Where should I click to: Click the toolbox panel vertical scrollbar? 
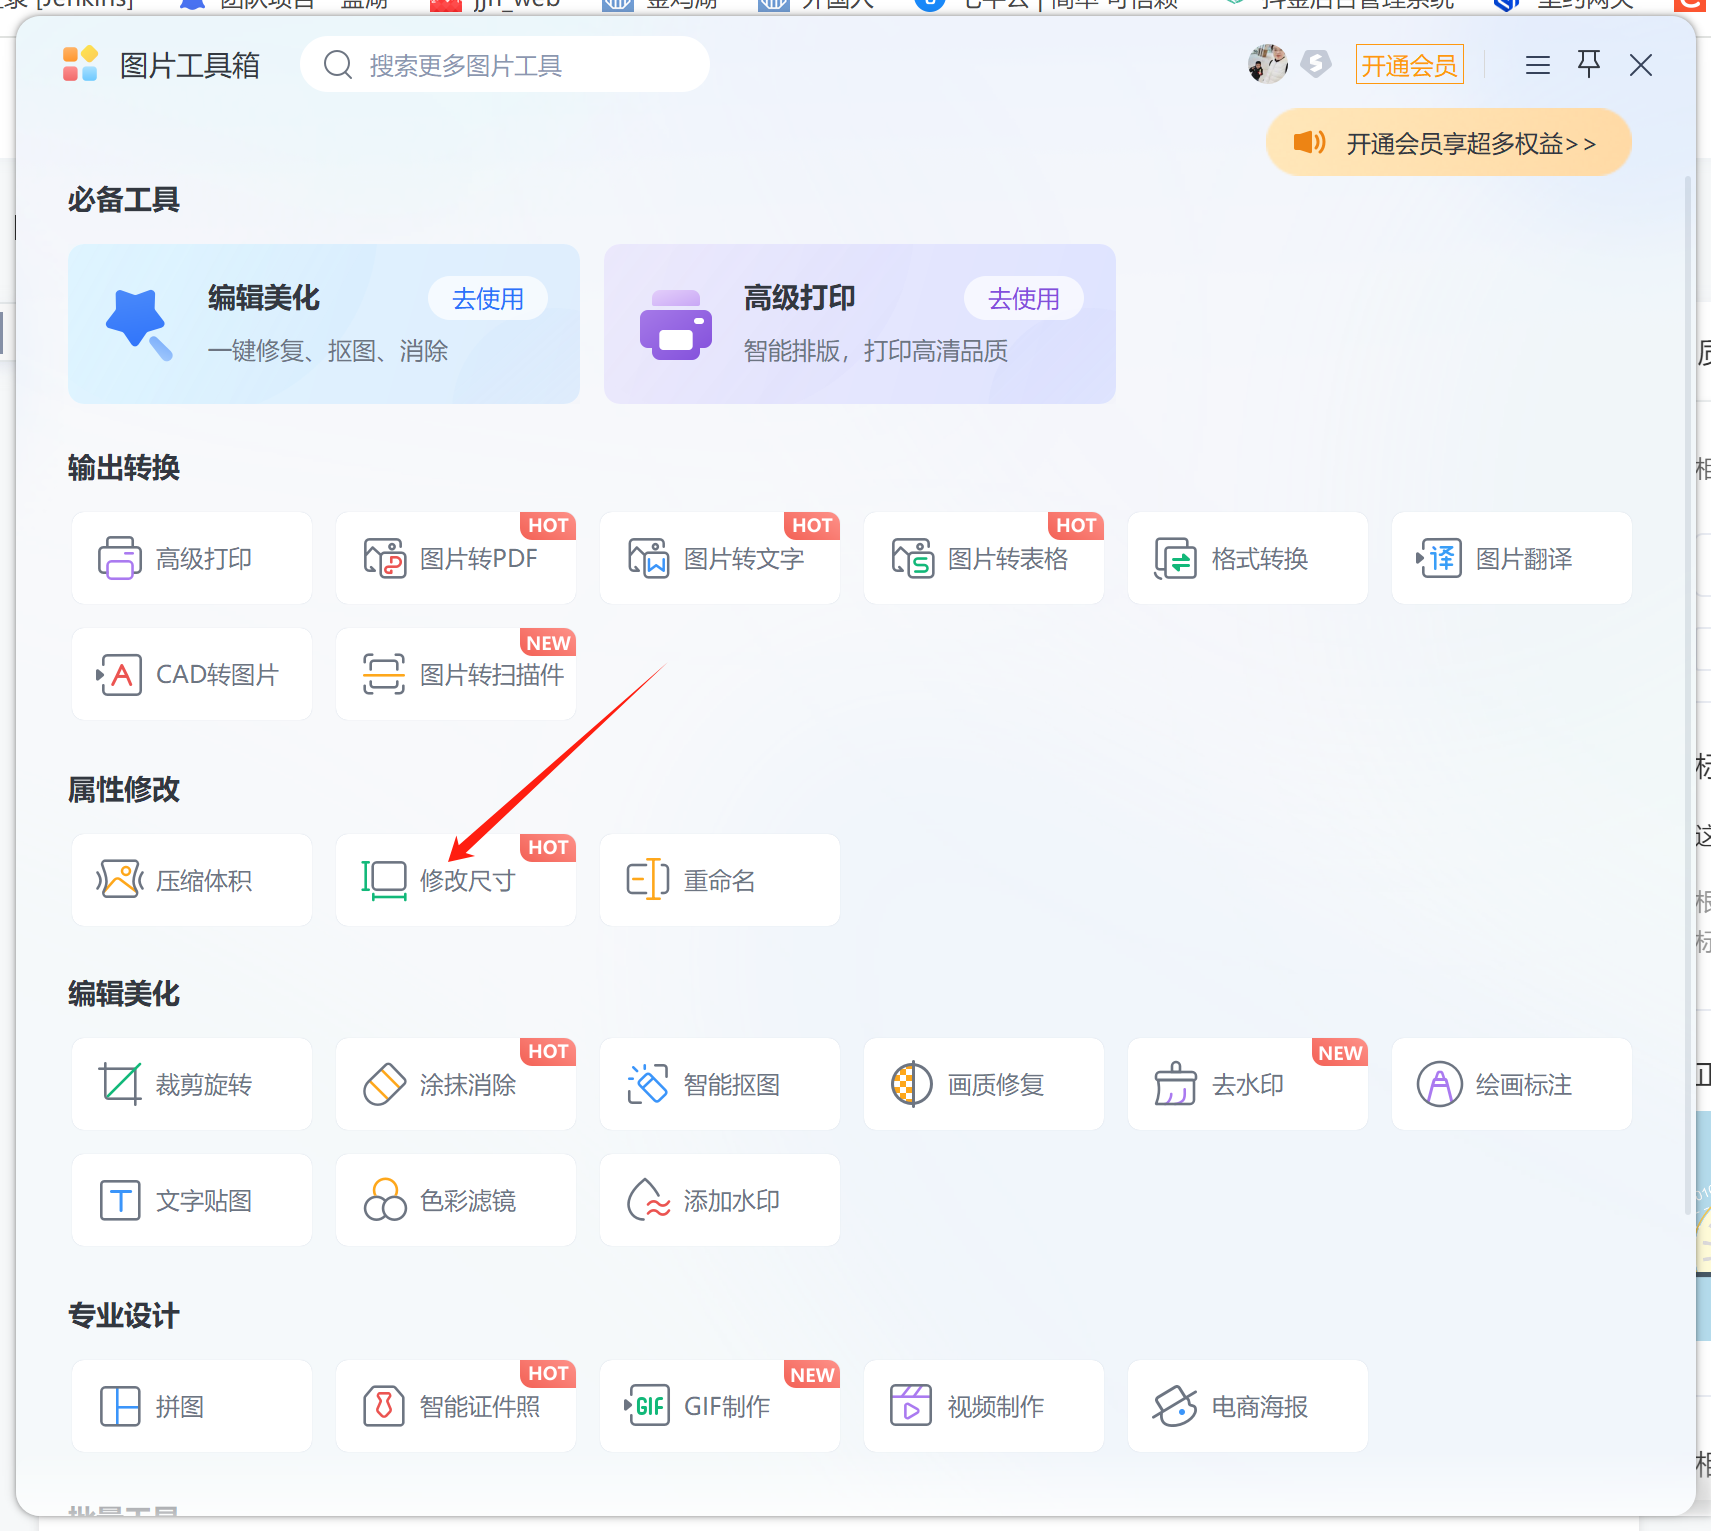(x=1688, y=695)
